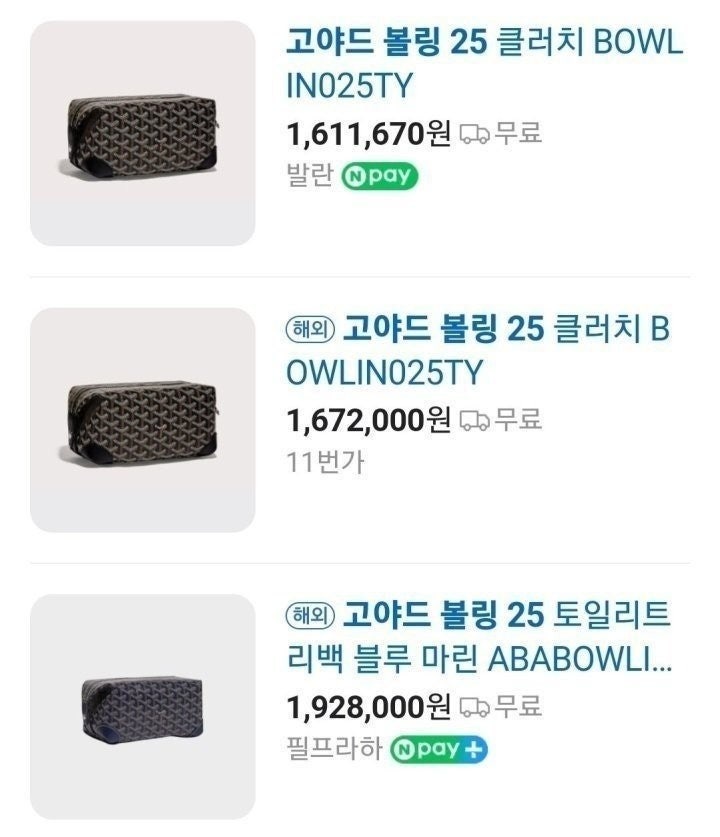
Task: Click the 해외 badge on the 필프라하 listing
Action: 310,615
